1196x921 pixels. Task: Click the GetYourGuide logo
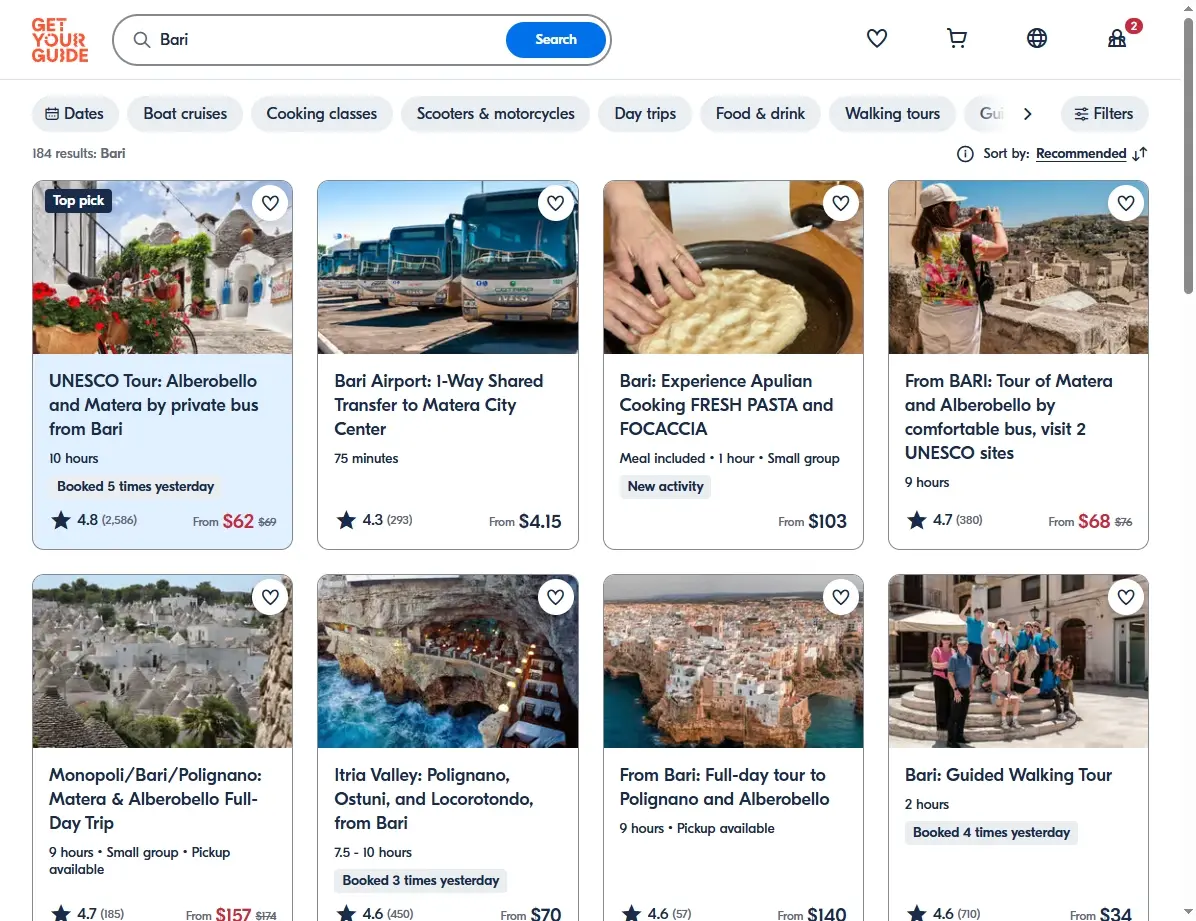[x=59, y=40]
